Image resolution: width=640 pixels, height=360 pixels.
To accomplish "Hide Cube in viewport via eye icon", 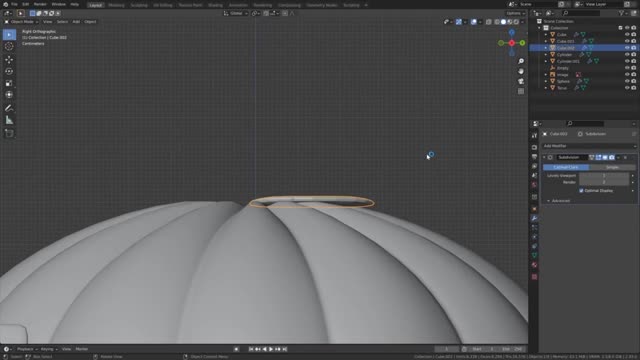I will tap(627, 35).
